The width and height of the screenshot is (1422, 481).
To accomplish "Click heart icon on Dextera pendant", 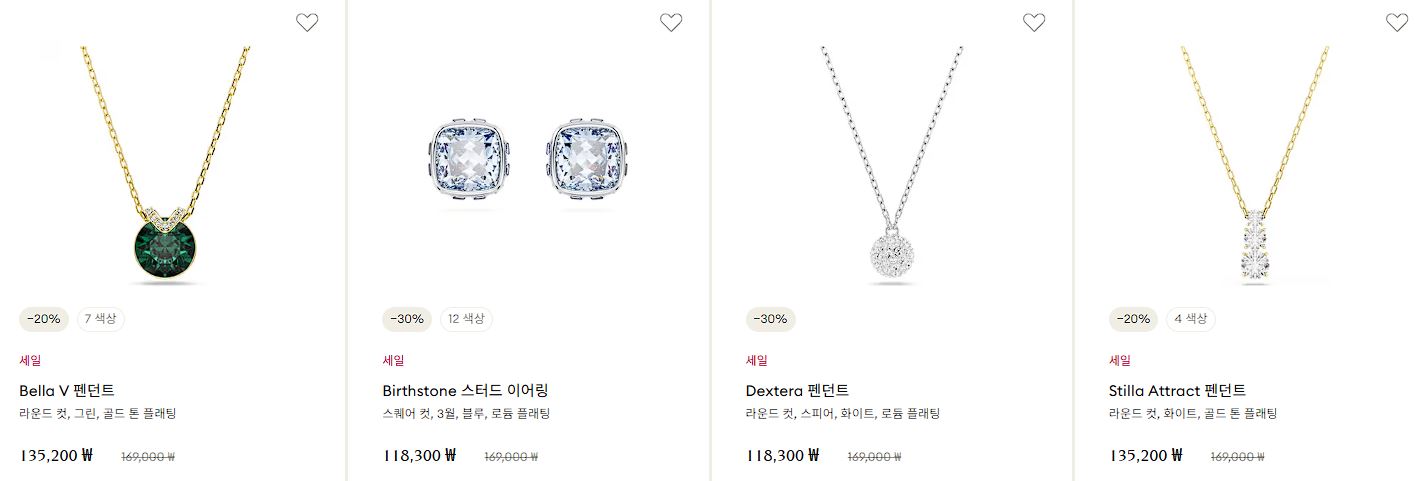I will 1034,22.
